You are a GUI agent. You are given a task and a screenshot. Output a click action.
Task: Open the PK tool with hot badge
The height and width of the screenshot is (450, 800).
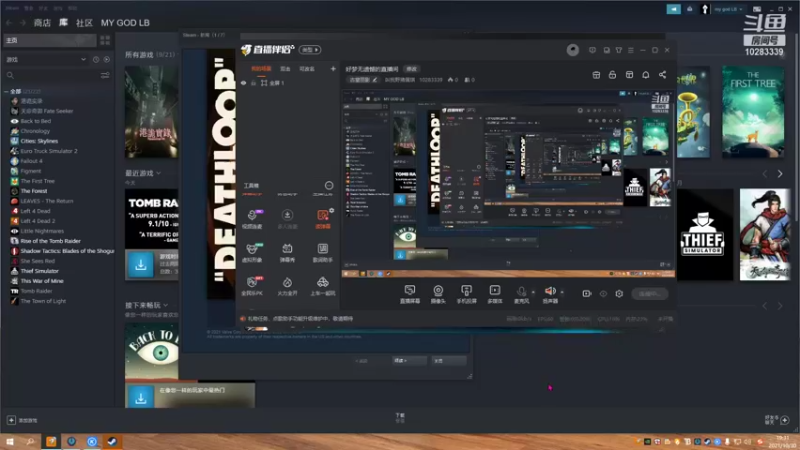[x=252, y=286]
